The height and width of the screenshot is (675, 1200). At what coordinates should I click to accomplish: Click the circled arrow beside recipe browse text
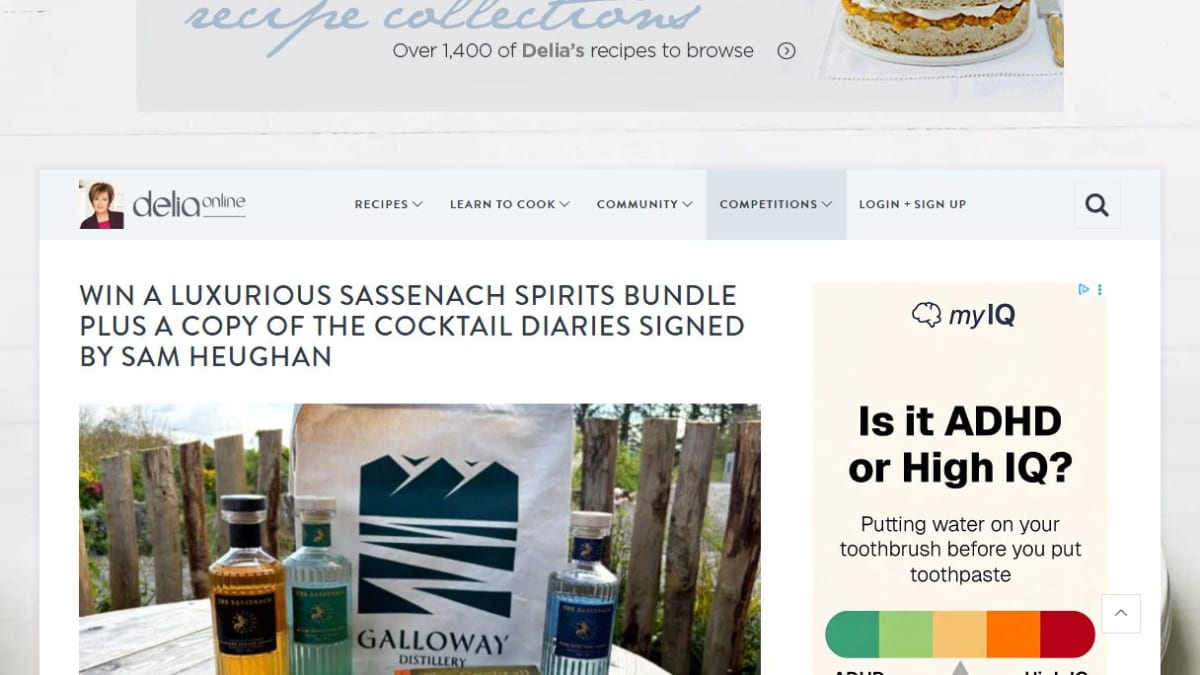[787, 51]
